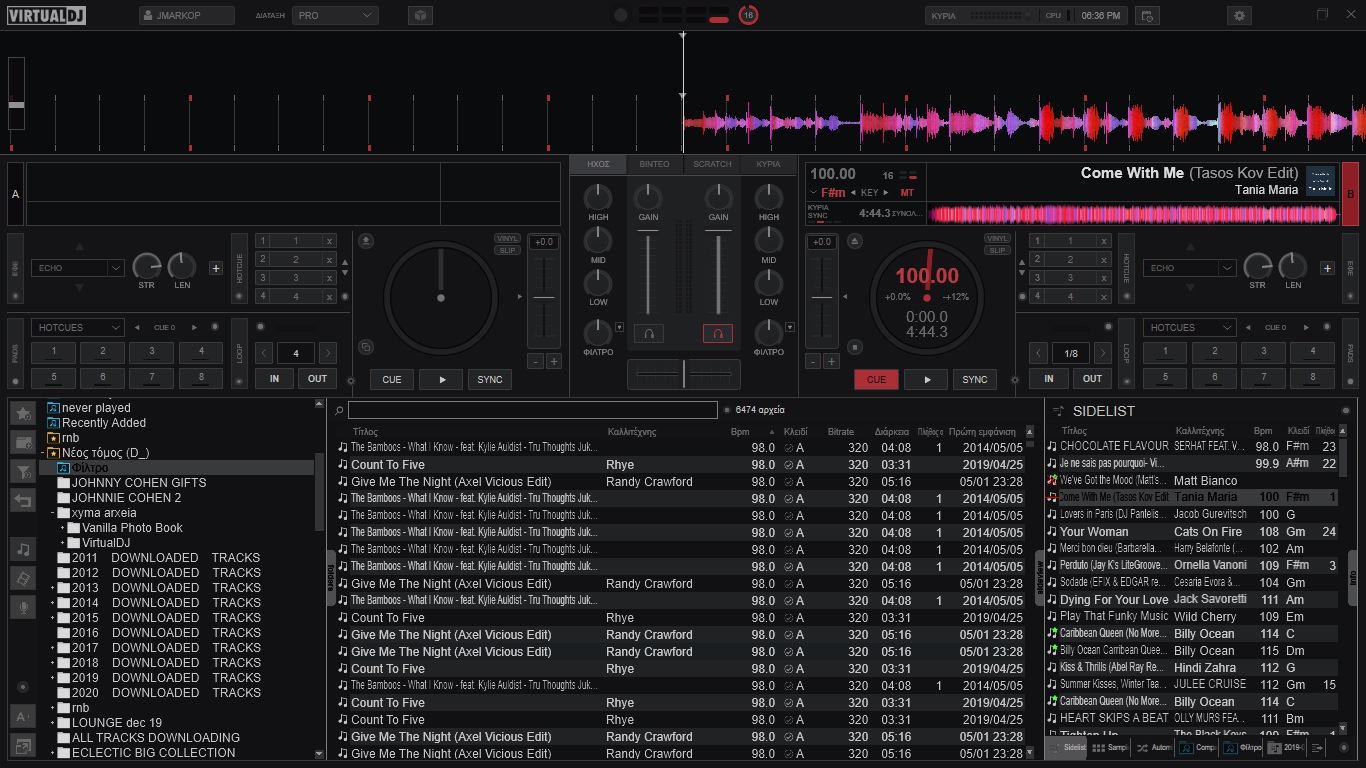Toggle SLIP mode on deck B

(997, 250)
